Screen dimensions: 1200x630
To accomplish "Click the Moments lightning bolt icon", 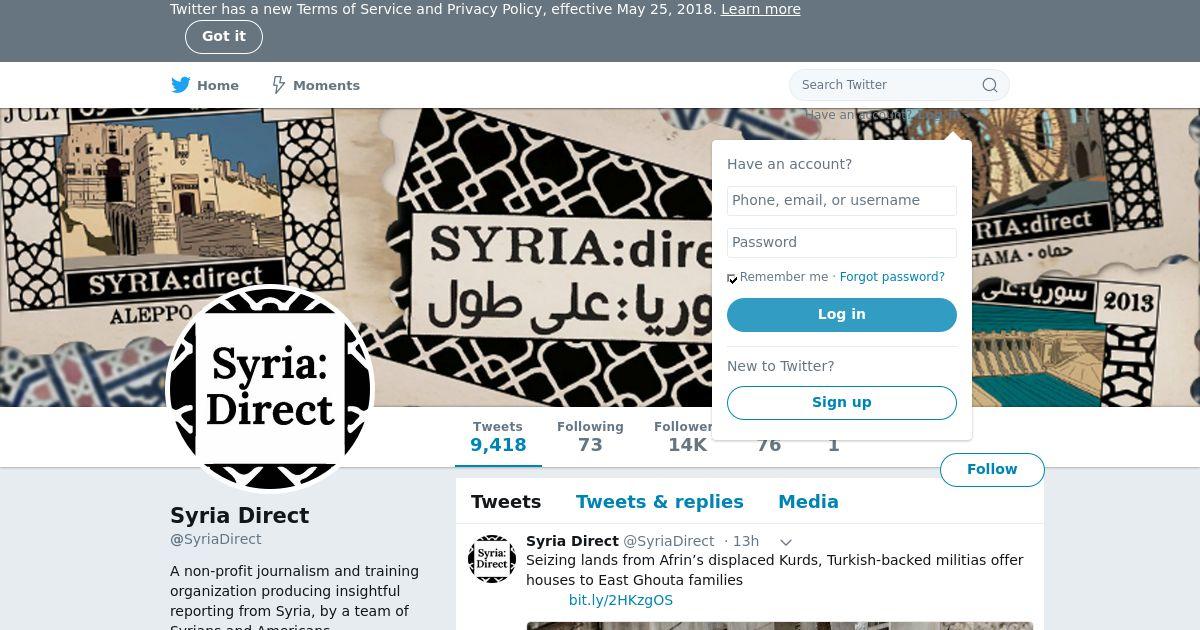I will click(279, 85).
